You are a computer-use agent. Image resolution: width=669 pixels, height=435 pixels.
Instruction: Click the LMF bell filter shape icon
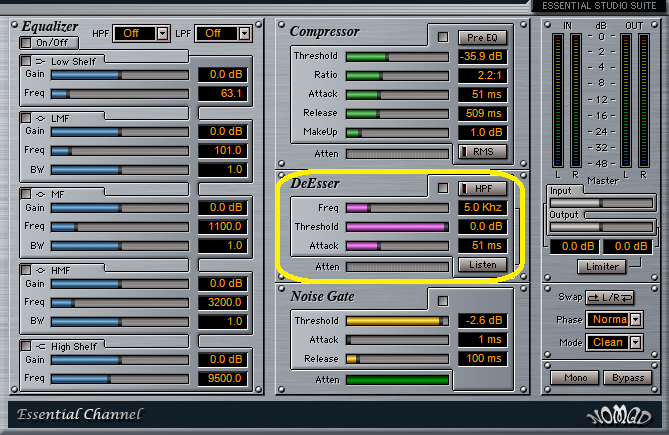pos(41,118)
